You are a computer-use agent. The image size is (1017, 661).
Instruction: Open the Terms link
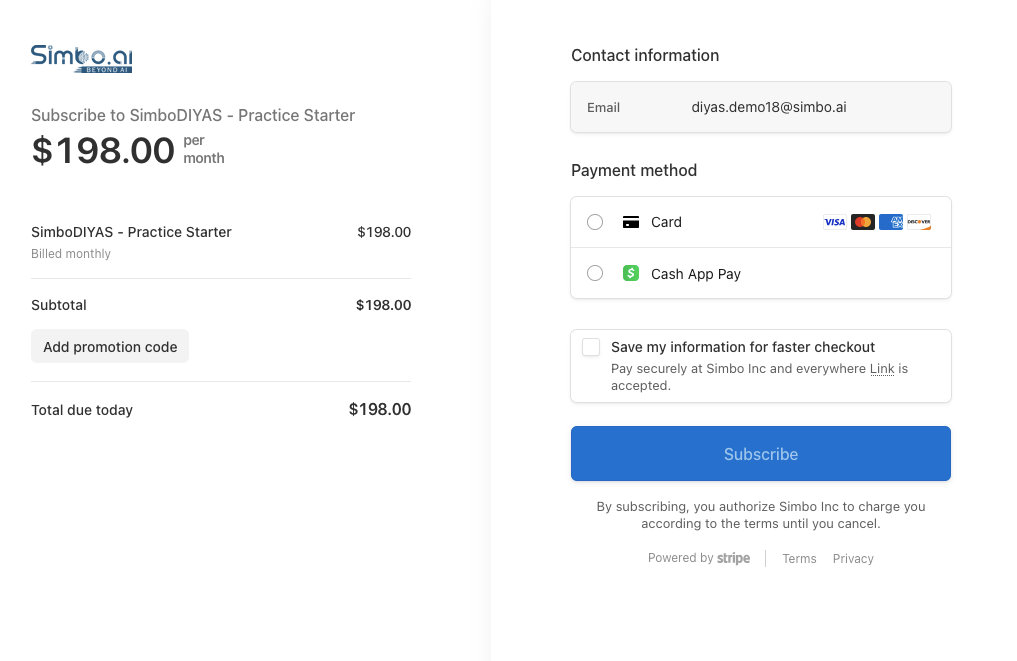[799, 559]
